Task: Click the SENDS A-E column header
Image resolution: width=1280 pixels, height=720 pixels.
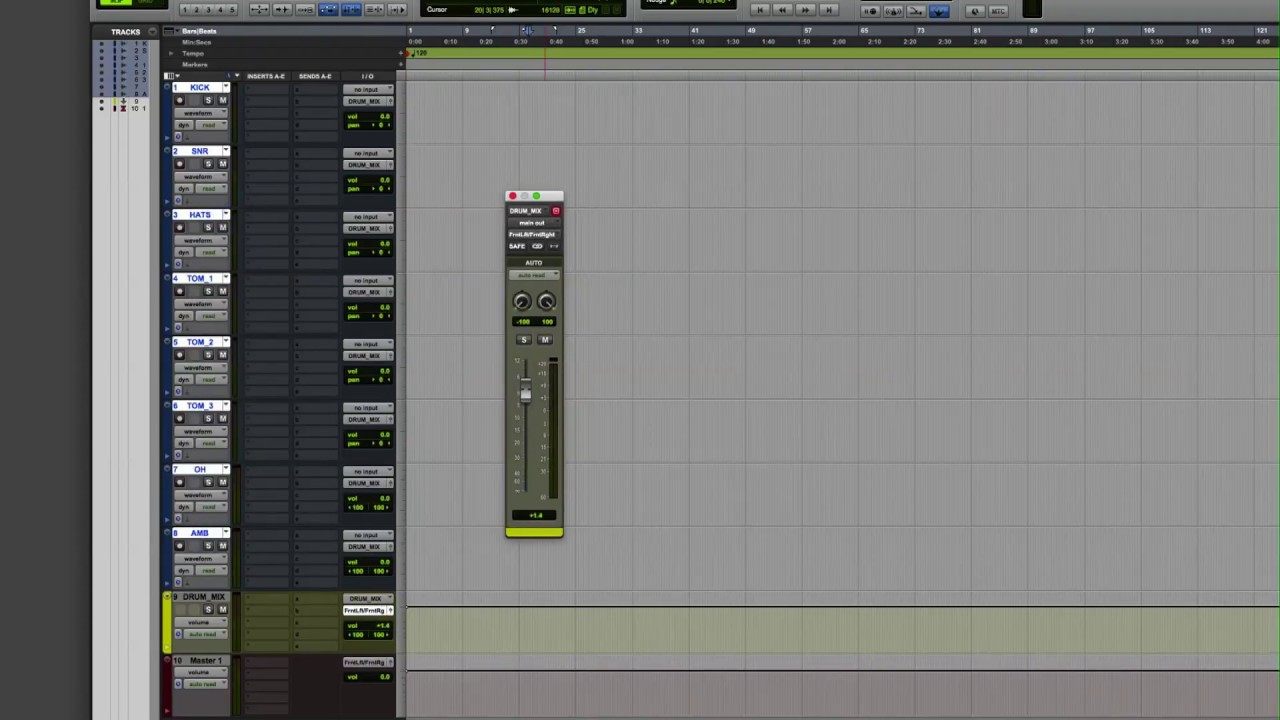Action: 315,76
